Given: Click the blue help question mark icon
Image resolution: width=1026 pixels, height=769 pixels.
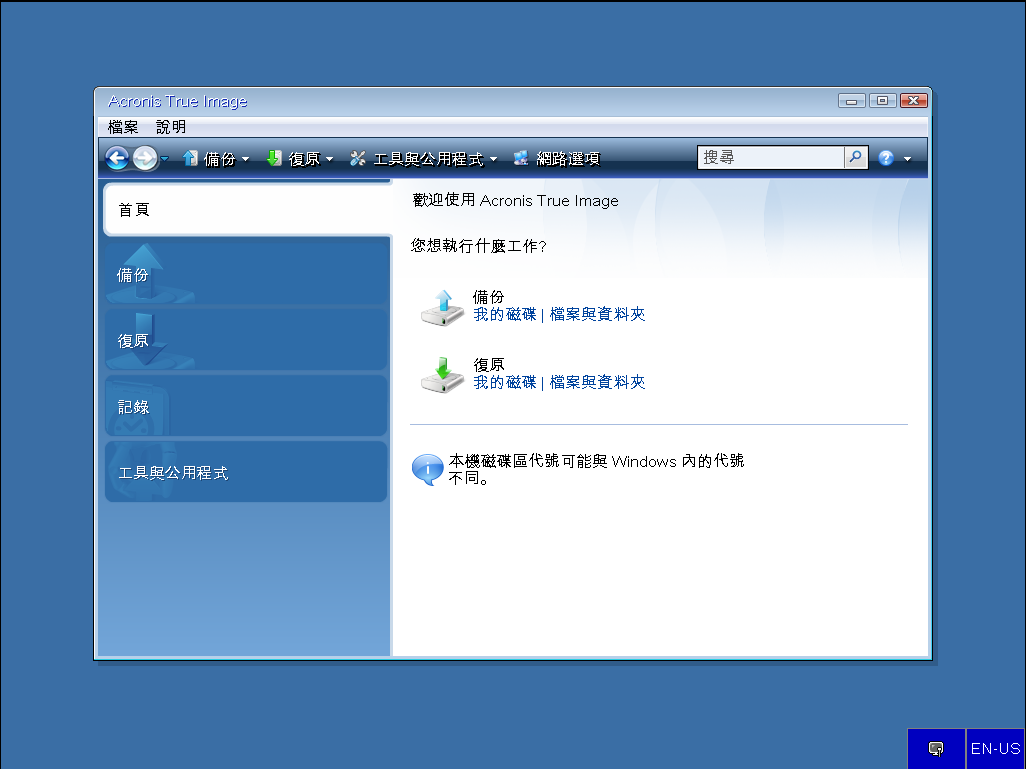Looking at the screenshot, I should tap(886, 158).
